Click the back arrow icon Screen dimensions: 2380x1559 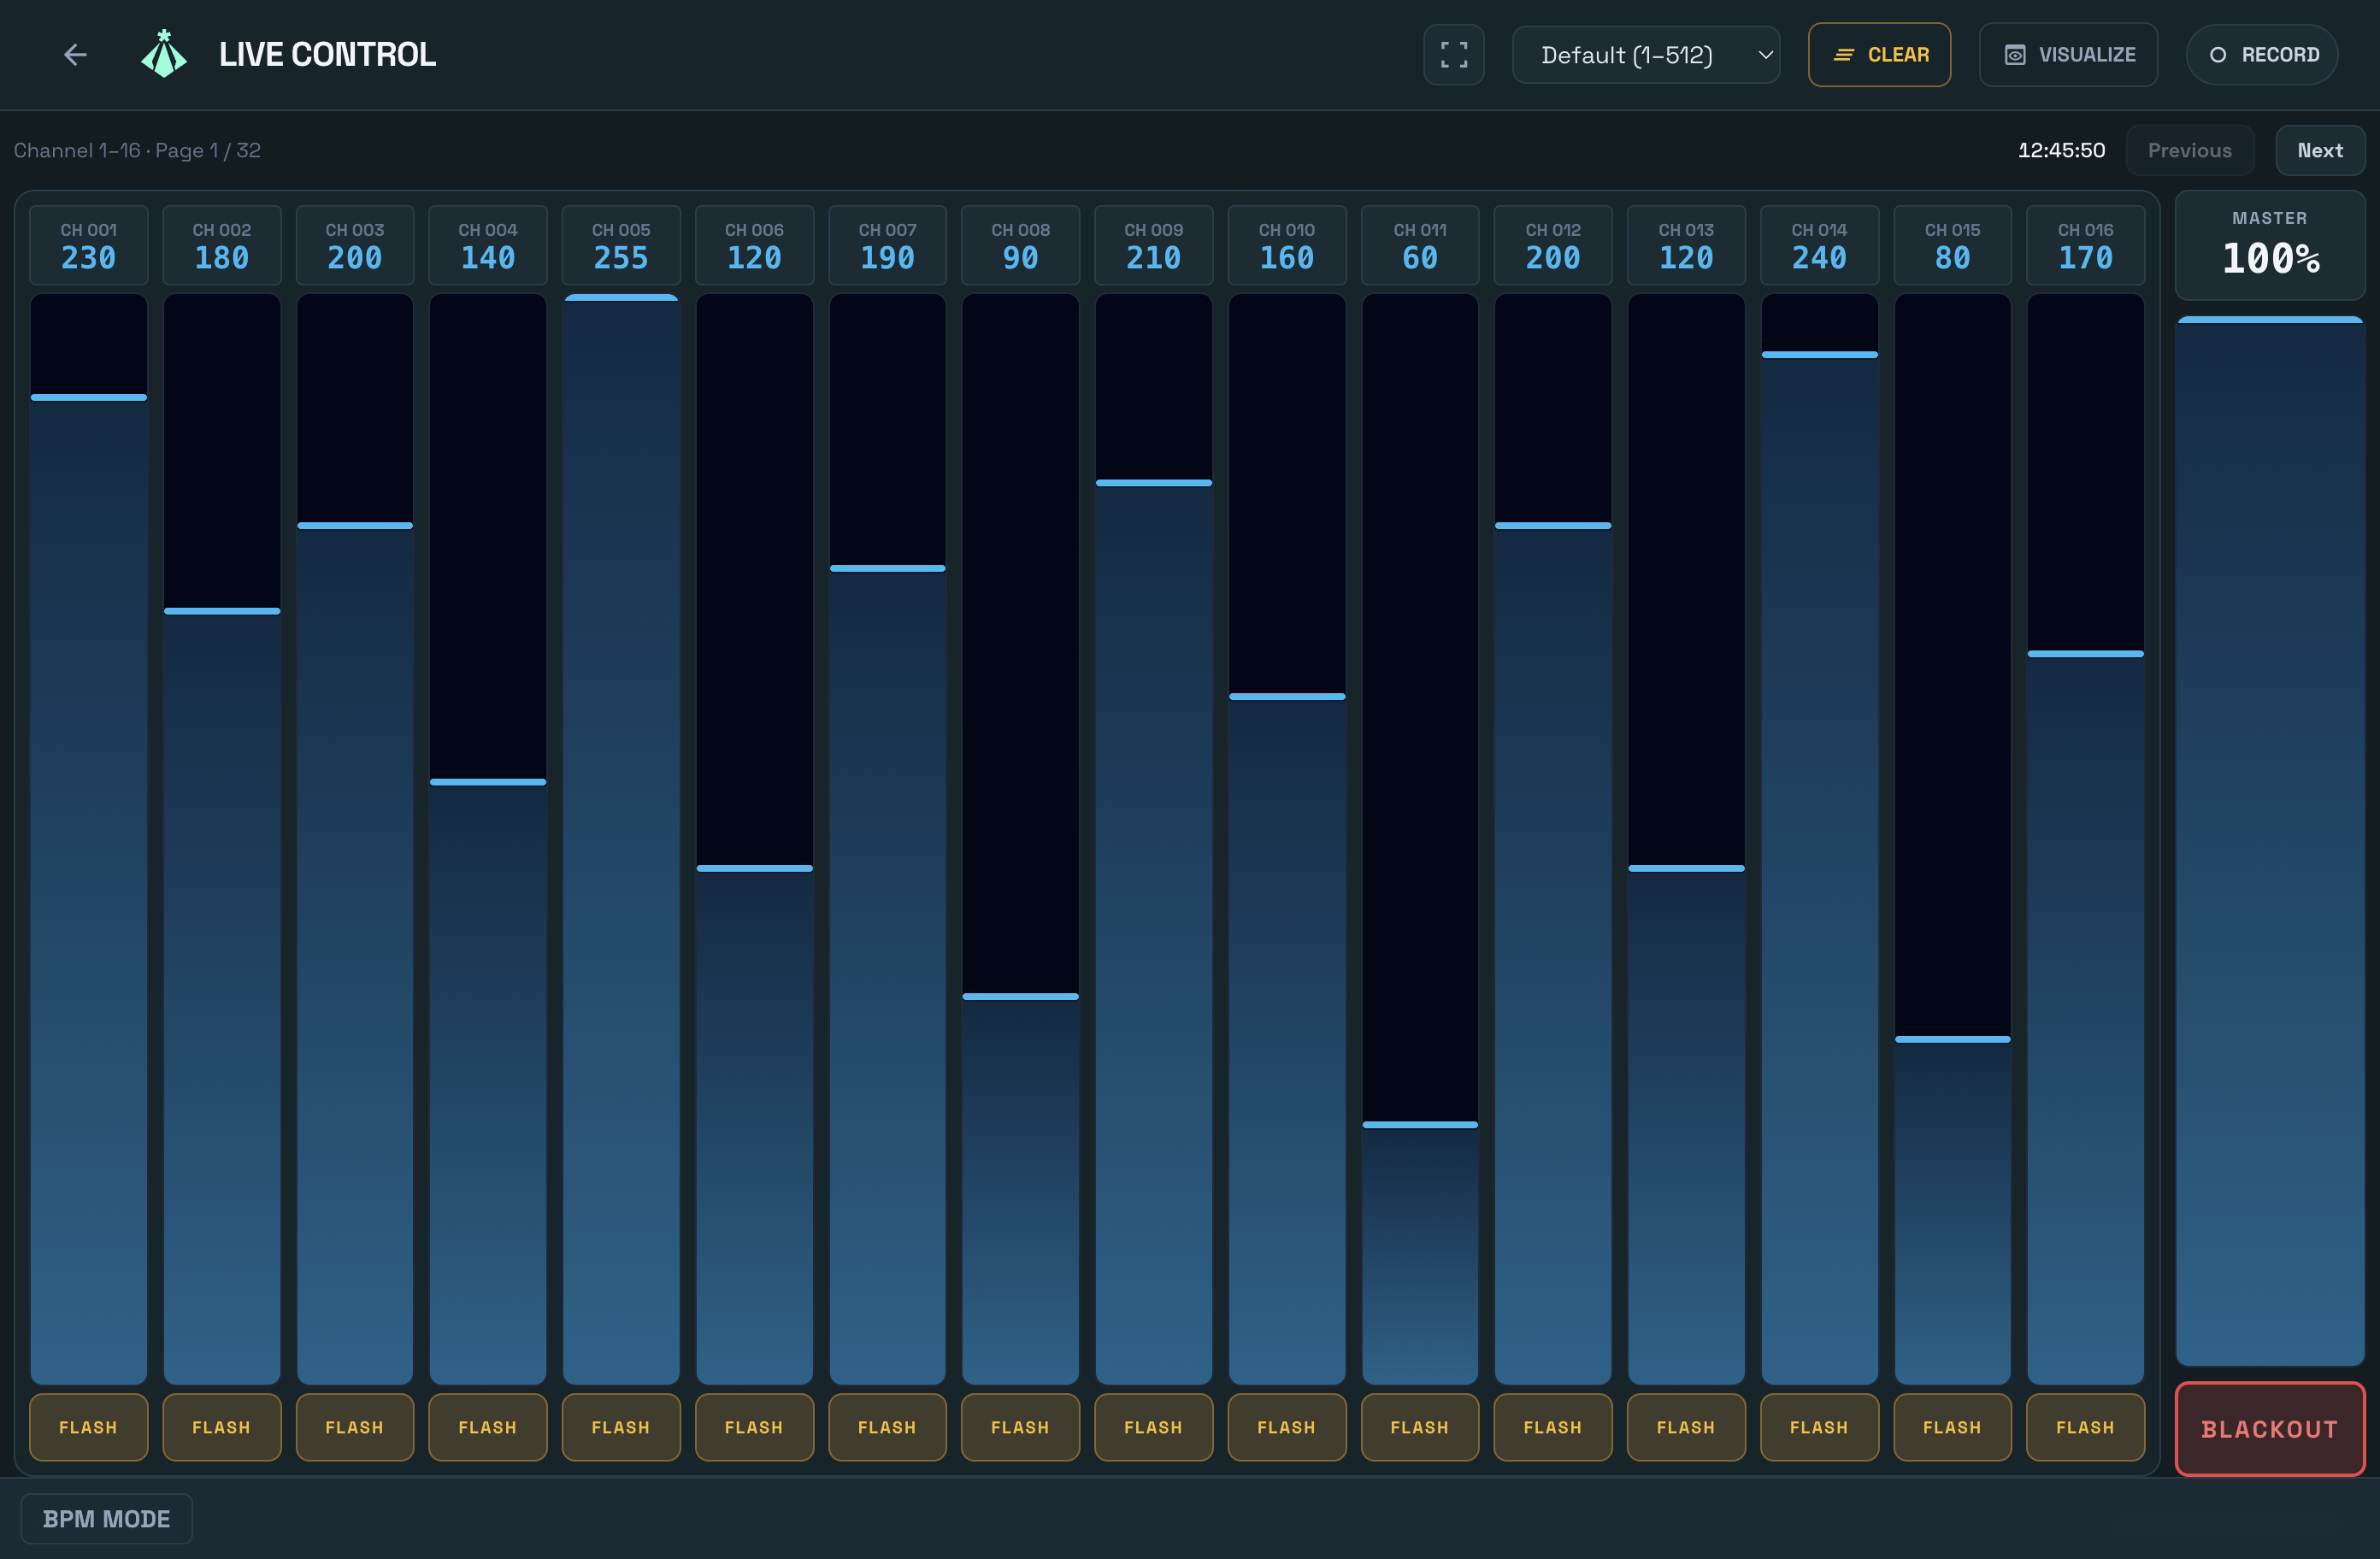(x=75, y=55)
